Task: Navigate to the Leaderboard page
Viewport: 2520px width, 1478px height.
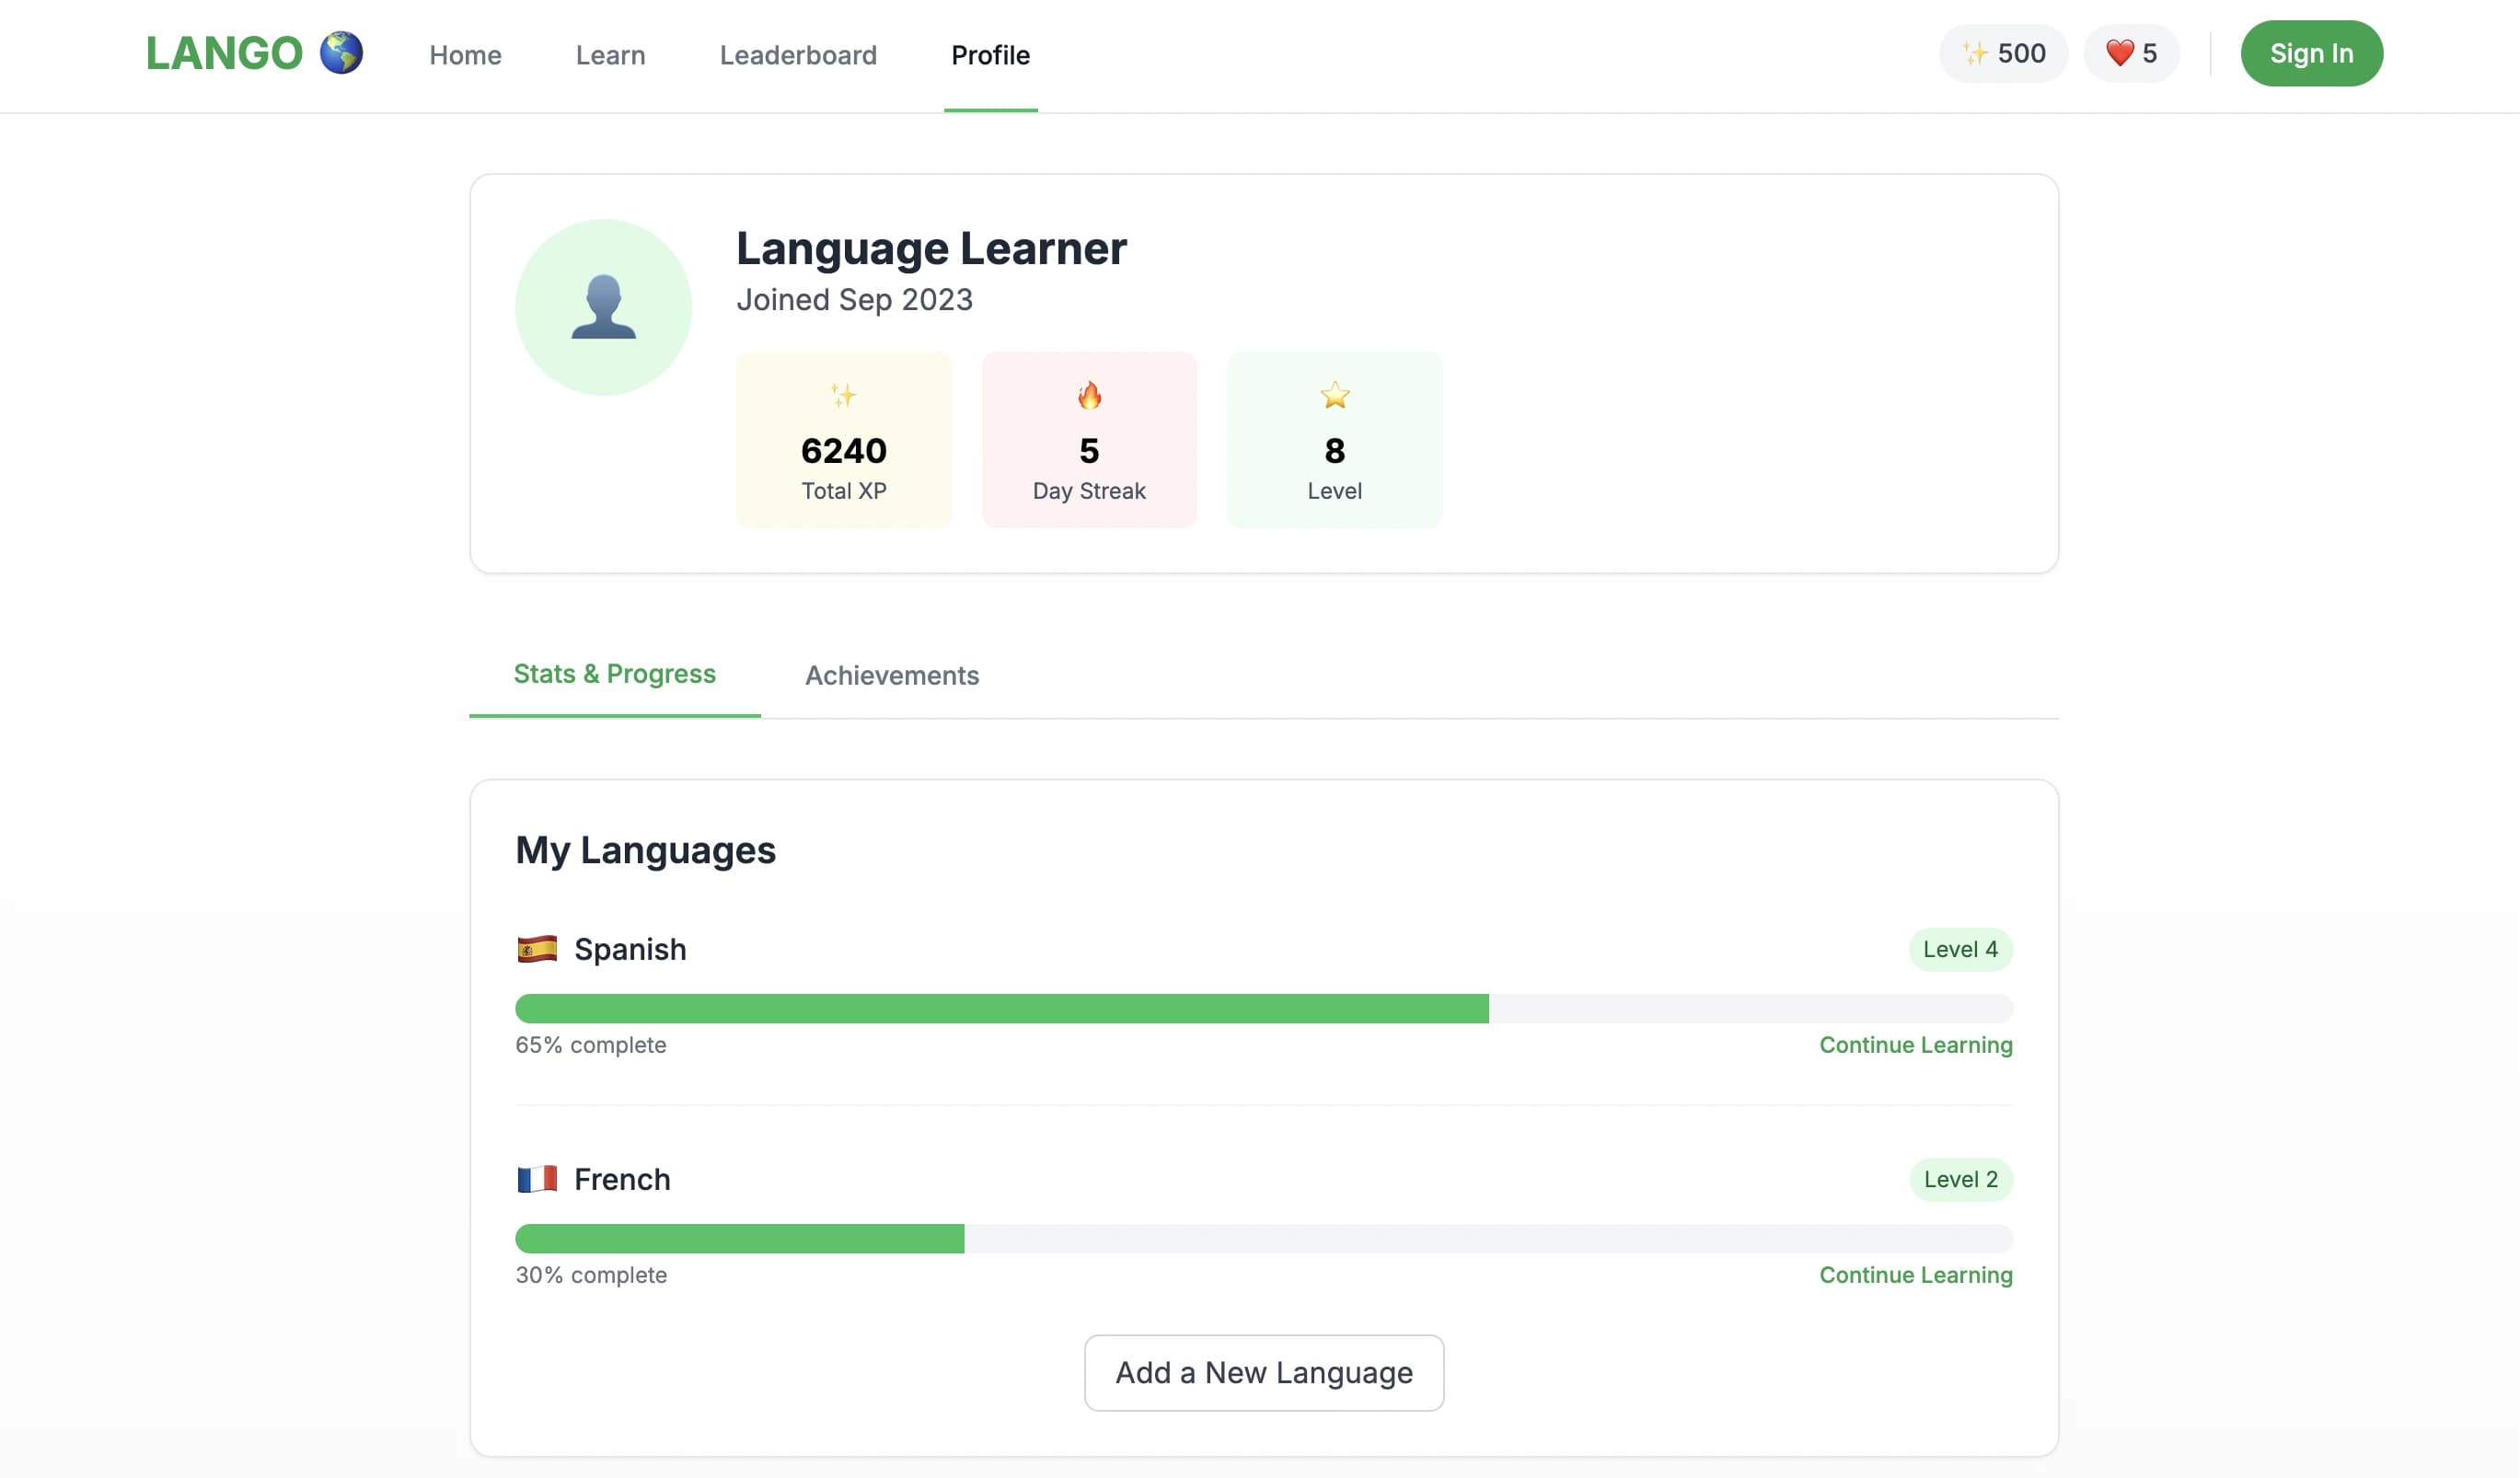Action: tap(797, 55)
